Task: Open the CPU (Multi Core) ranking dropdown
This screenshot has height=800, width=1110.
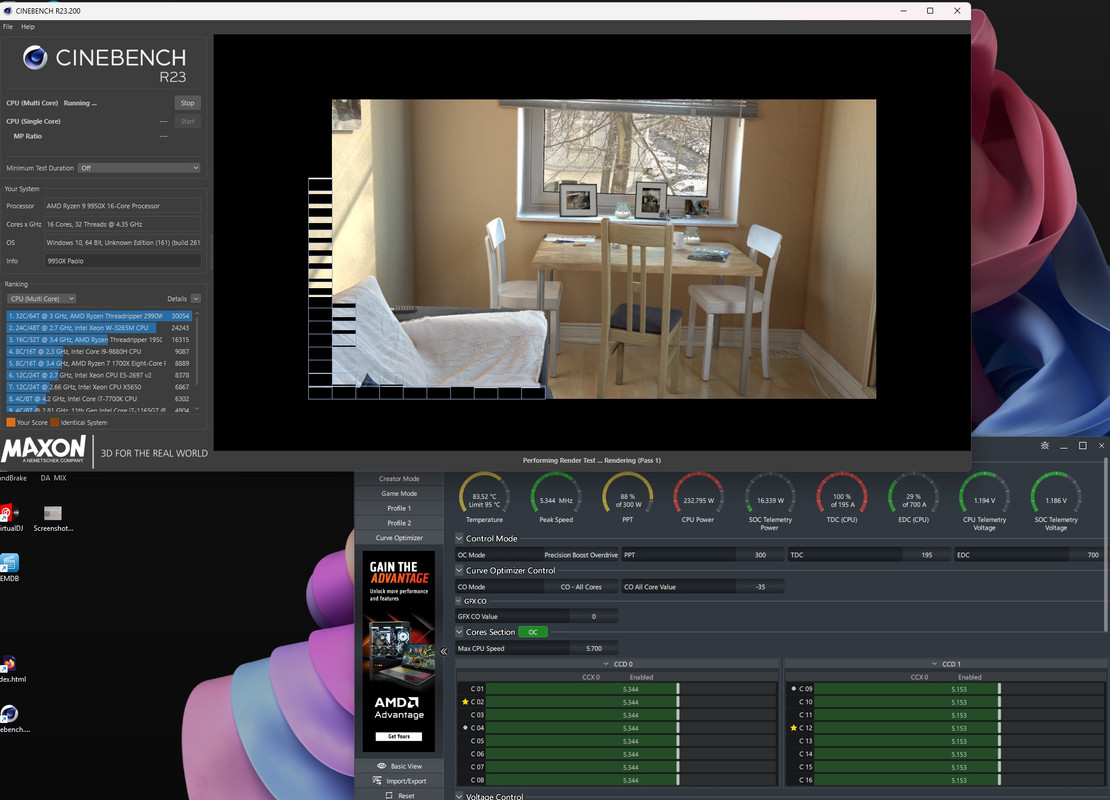Action: click(x=41, y=299)
